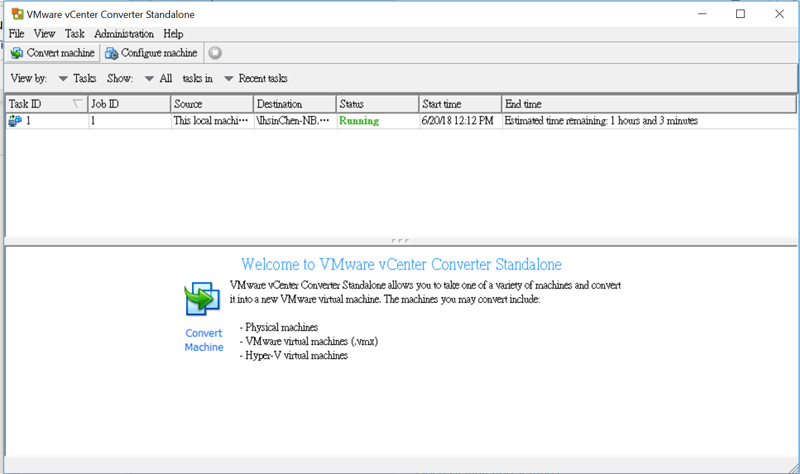Select the 'This local machi…' source cell
This screenshot has height=474, width=800.
click(212, 121)
